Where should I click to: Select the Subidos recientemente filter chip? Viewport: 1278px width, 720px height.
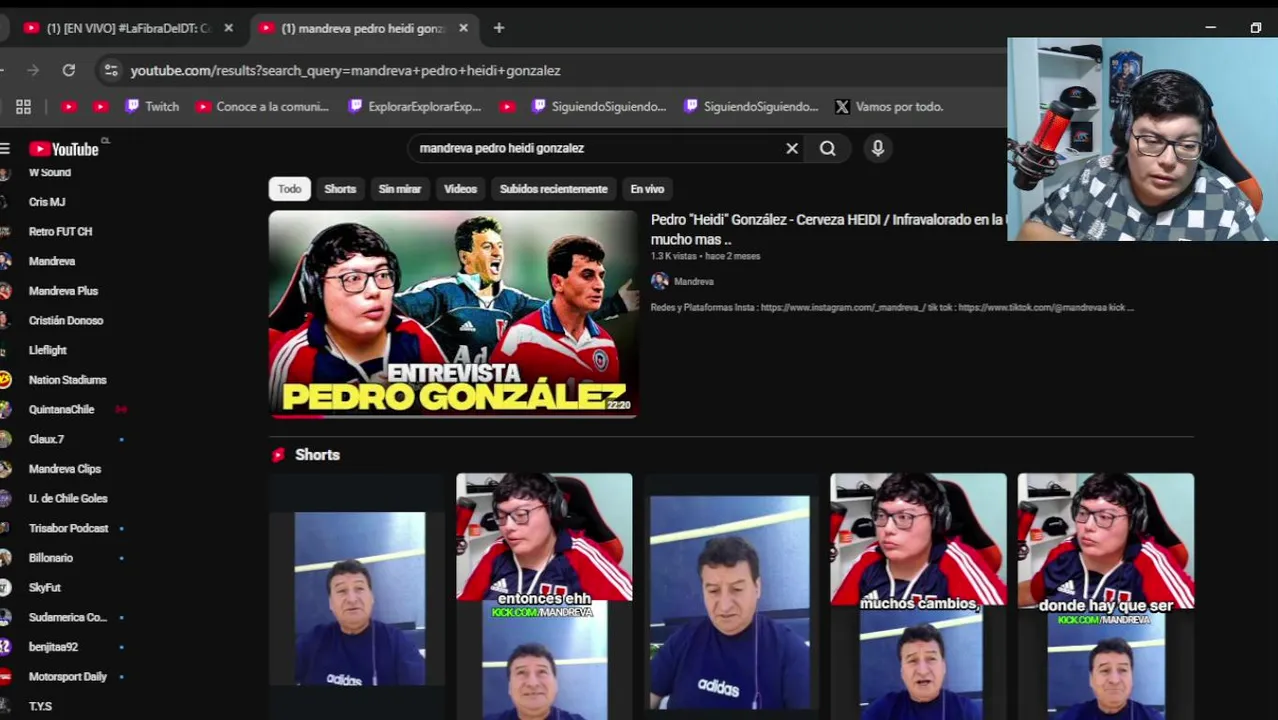553,189
